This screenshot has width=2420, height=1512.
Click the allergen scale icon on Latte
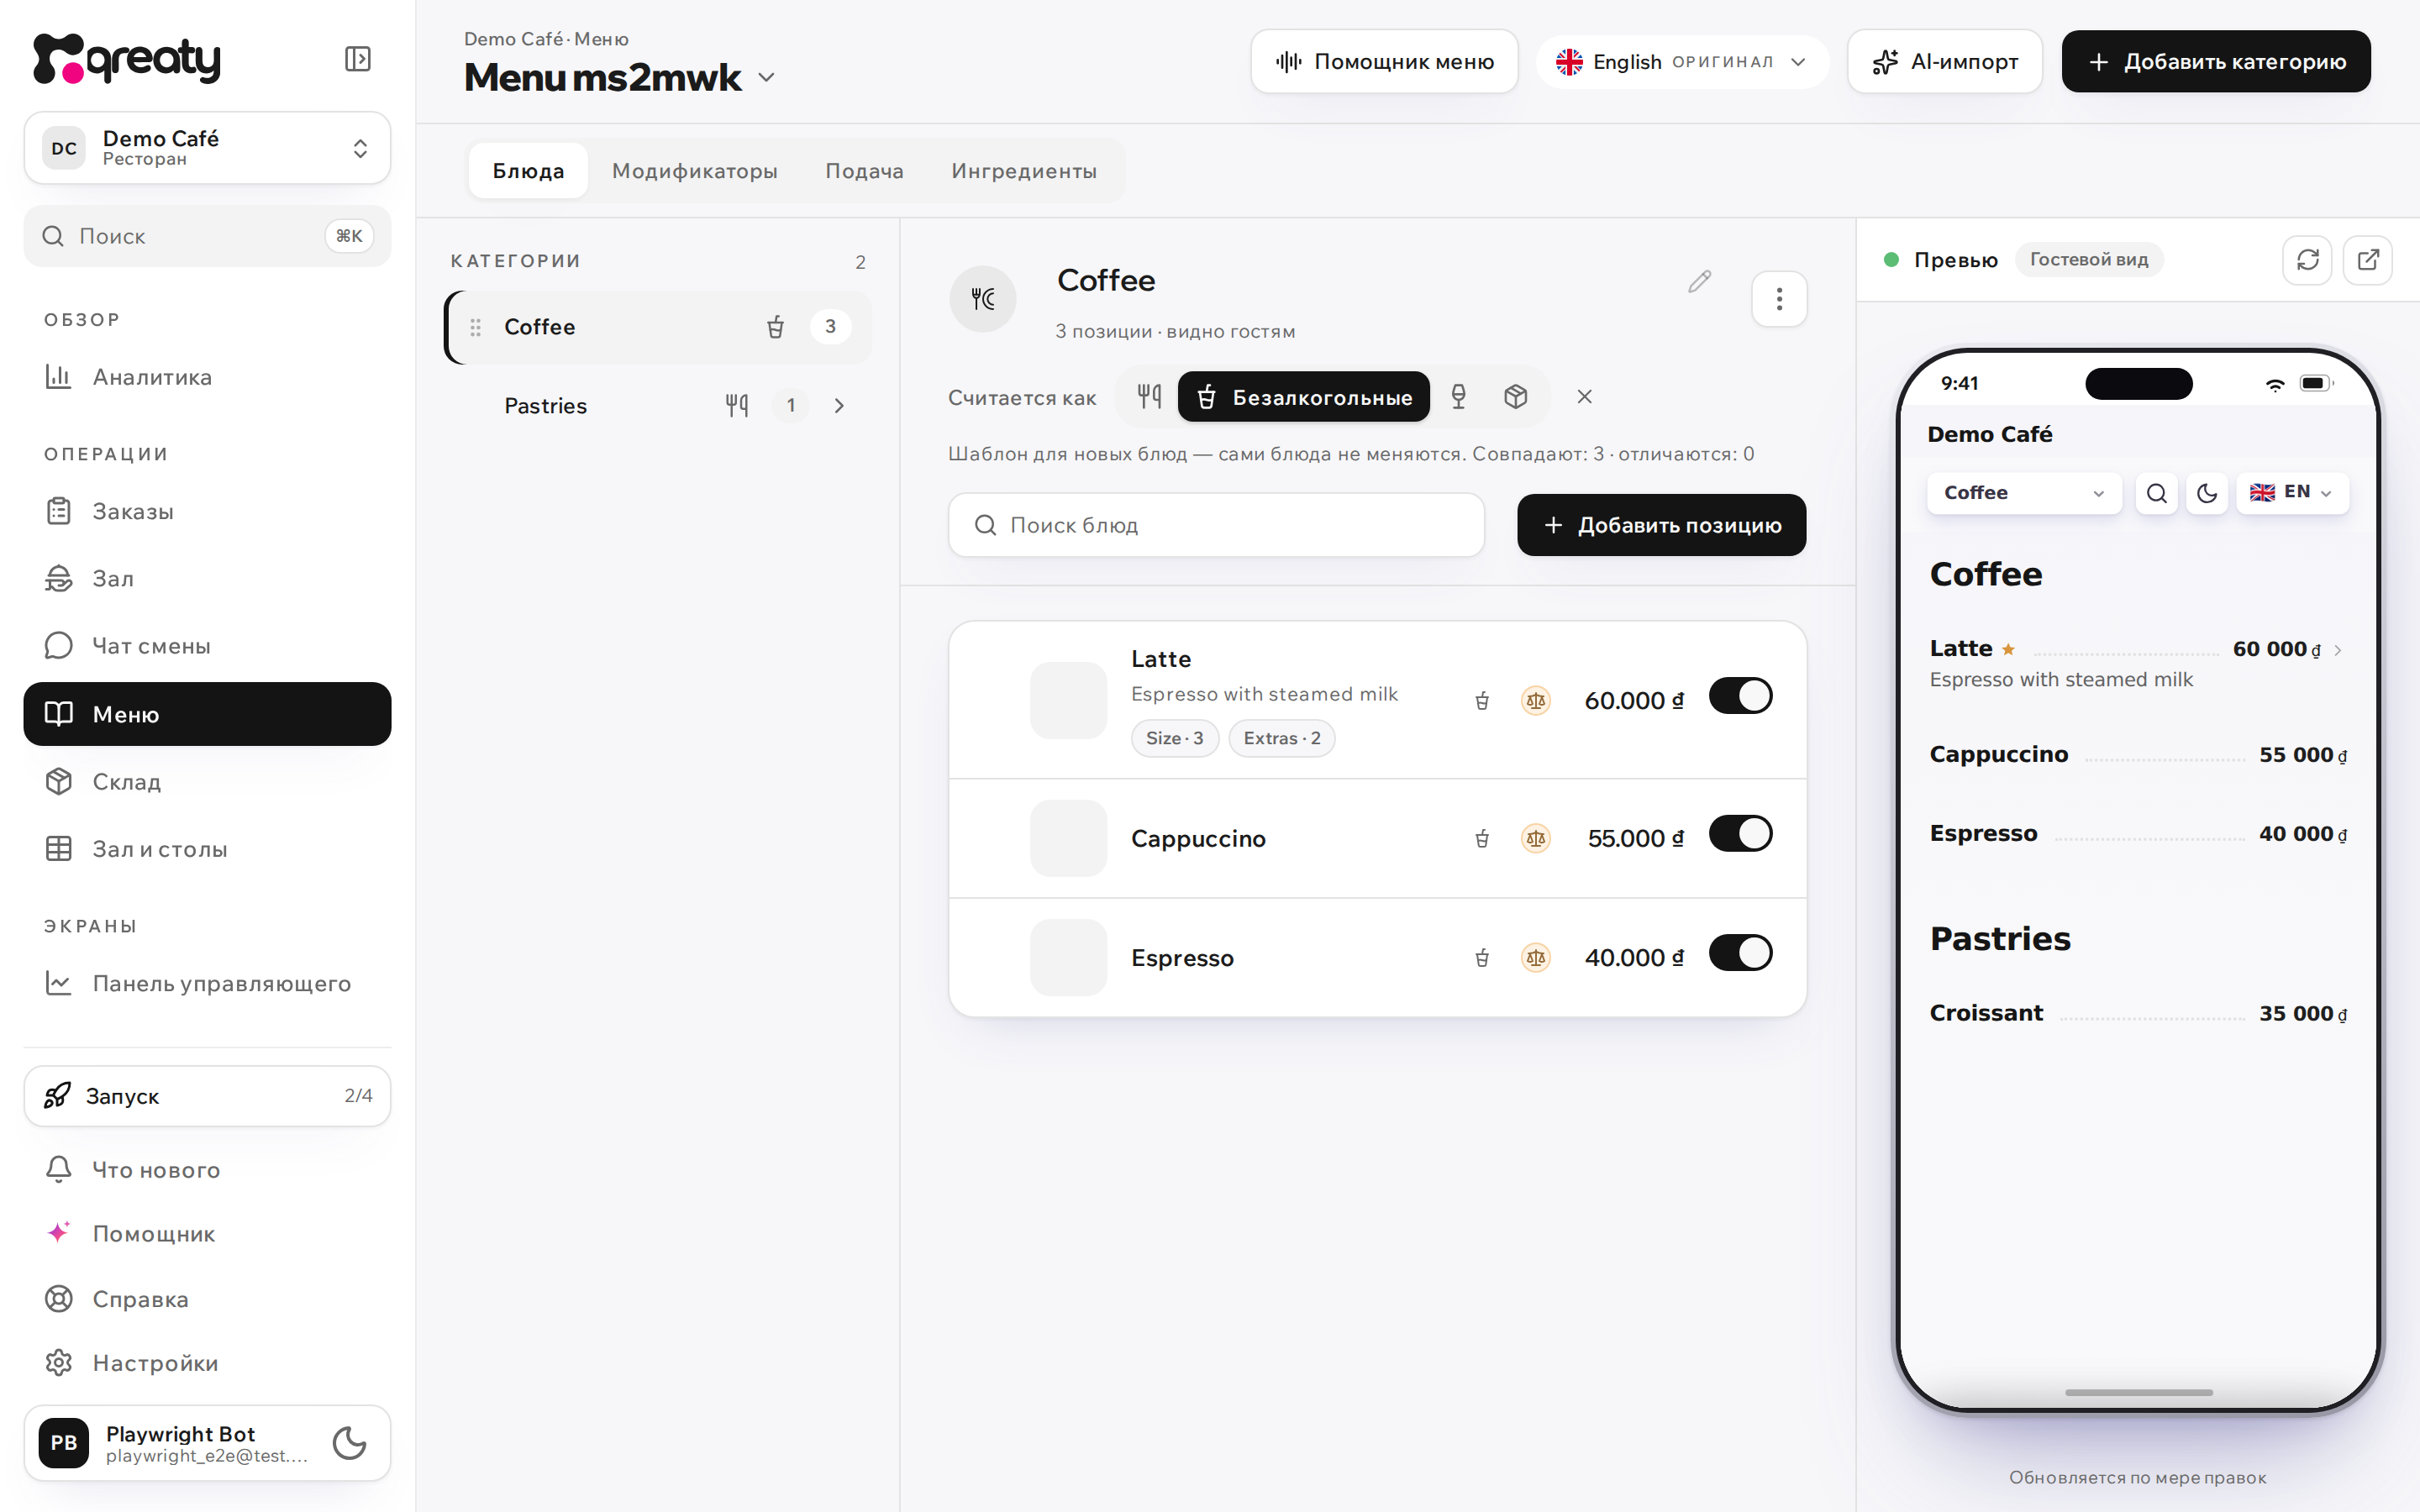(1535, 701)
